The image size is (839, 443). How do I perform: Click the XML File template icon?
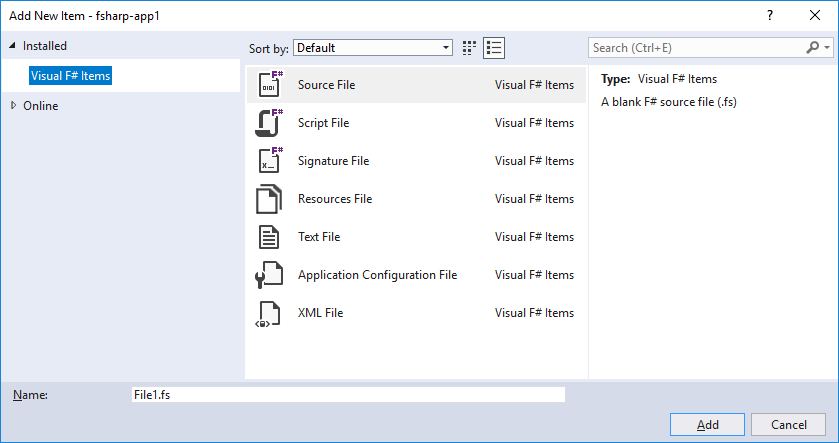click(270, 313)
